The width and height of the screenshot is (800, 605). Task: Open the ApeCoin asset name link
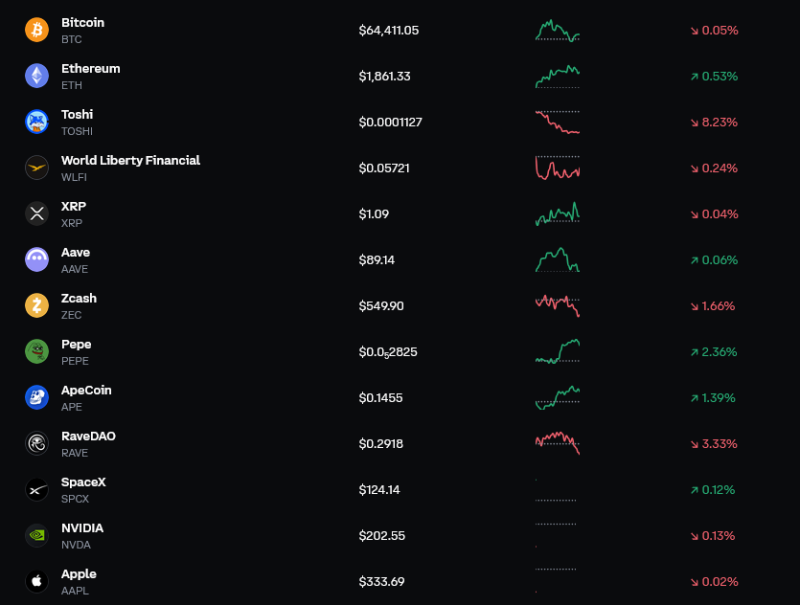(x=86, y=390)
